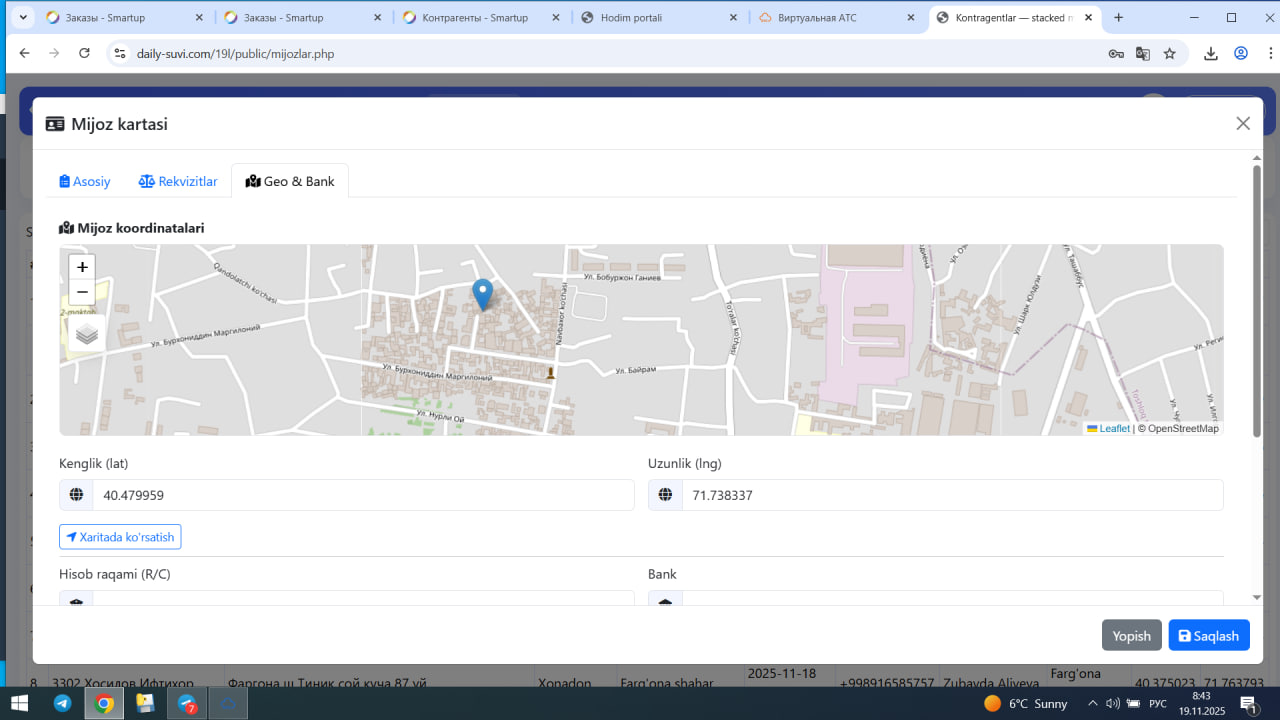Switch to the Rekvizitlar tab
Screen dimensions: 1280x720
[x=178, y=181]
